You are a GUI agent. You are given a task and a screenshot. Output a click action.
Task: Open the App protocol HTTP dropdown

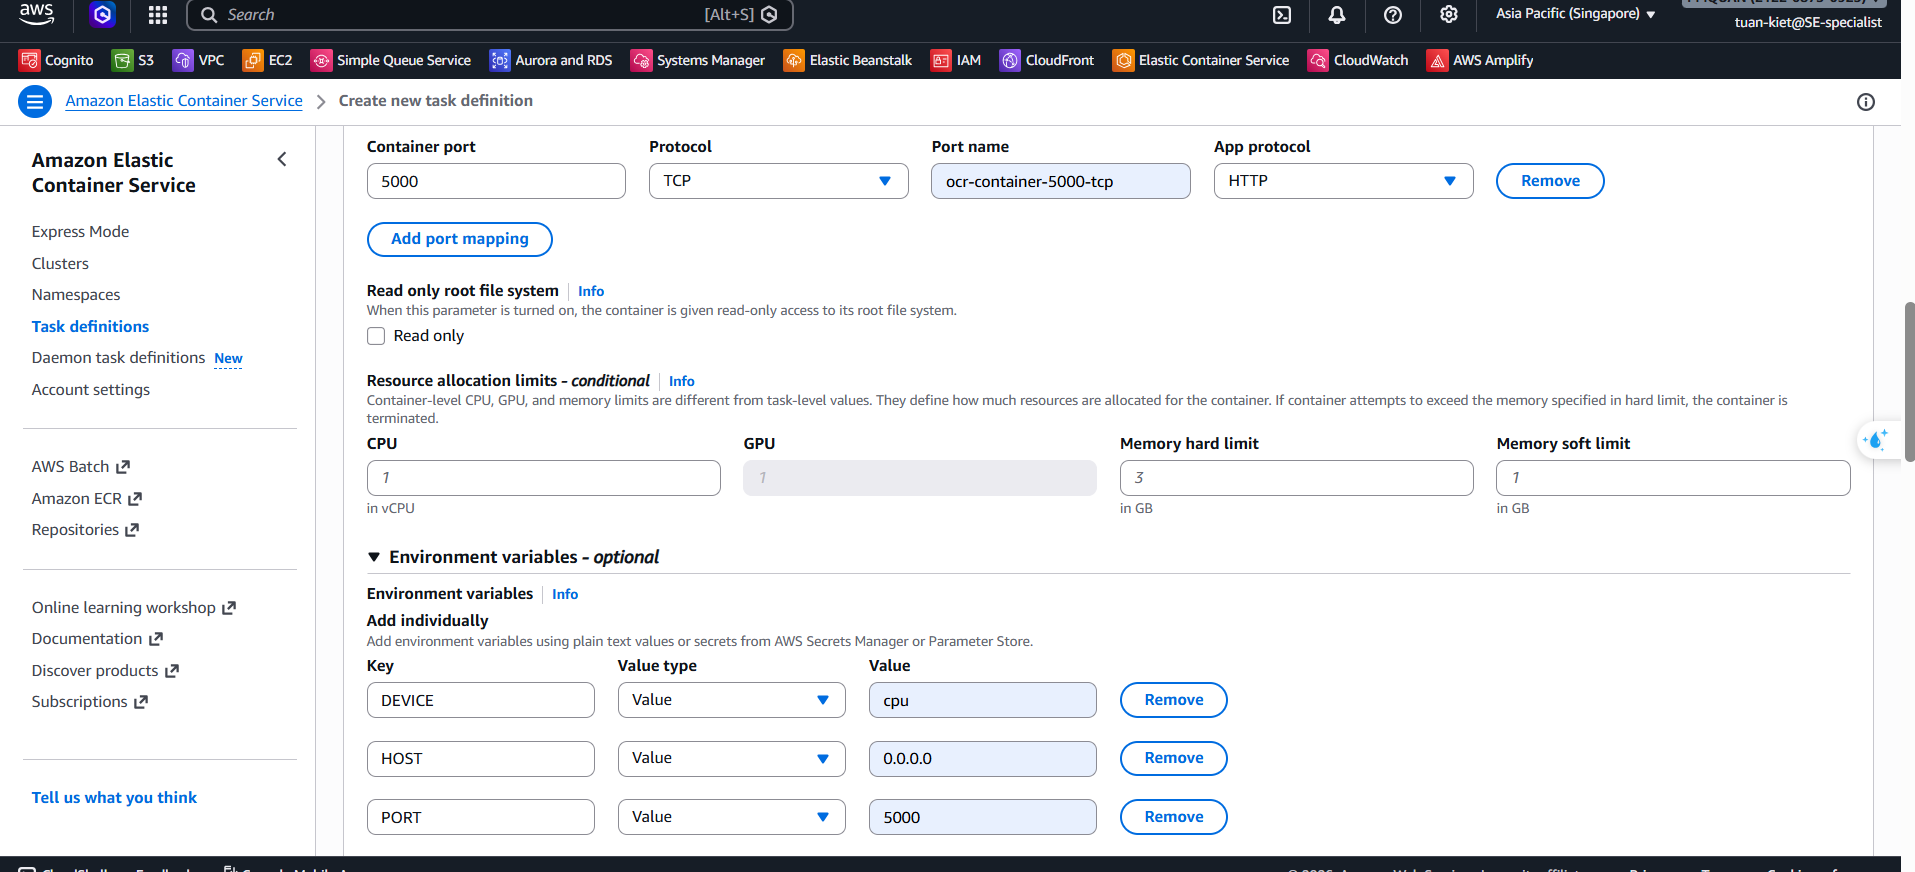[x=1342, y=181]
